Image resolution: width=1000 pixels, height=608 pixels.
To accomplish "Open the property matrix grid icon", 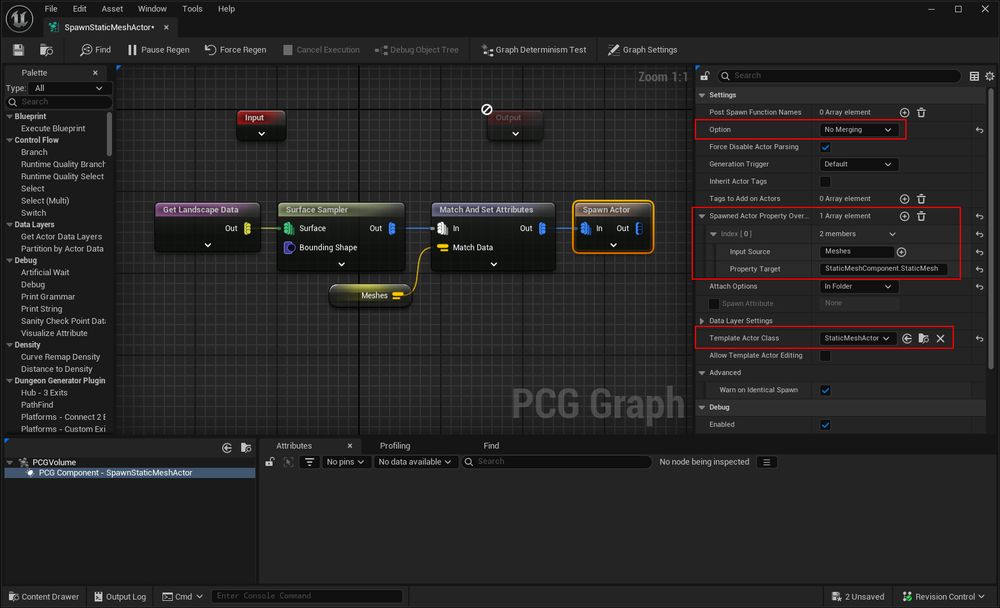I will [974, 76].
